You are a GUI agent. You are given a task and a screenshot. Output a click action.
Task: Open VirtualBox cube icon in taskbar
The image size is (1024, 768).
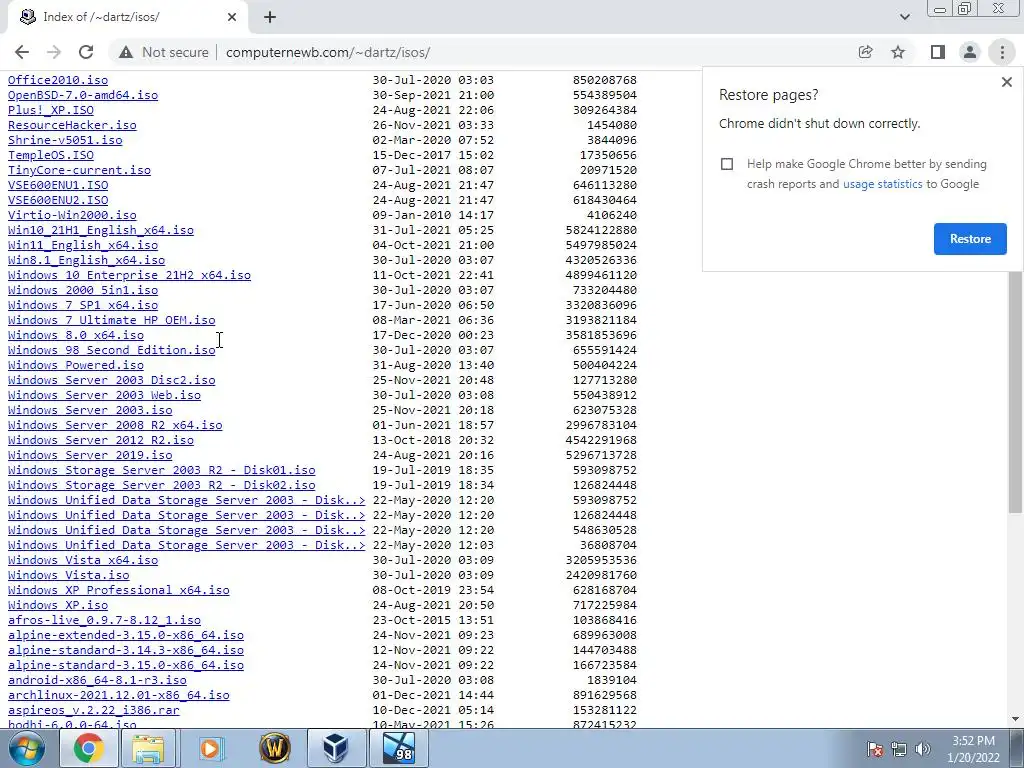tap(336, 748)
